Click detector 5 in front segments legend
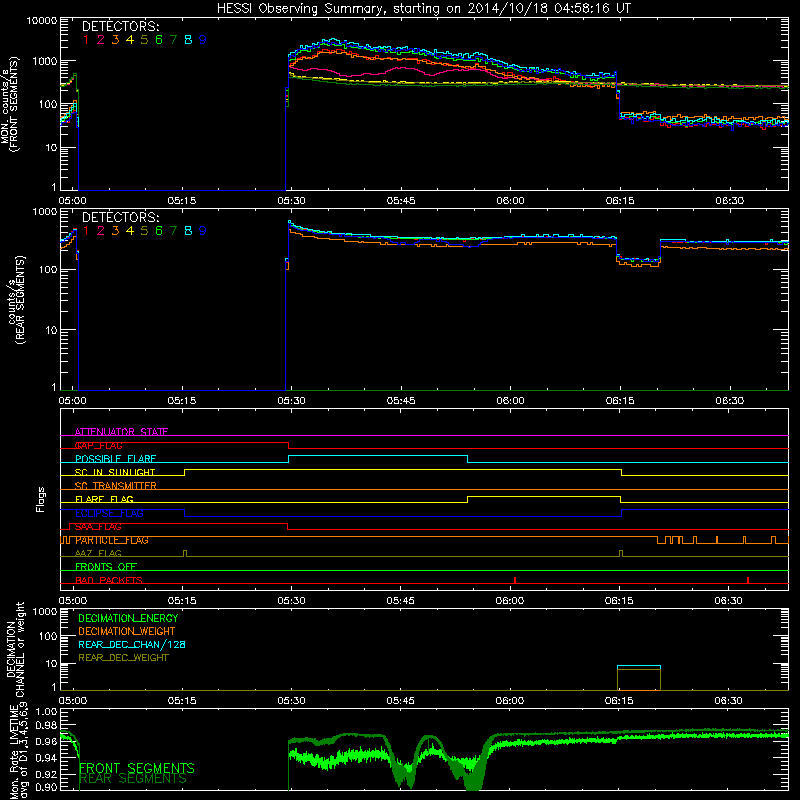Image resolution: width=800 pixels, height=800 pixels. pyautogui.click(x=144, y=40)
